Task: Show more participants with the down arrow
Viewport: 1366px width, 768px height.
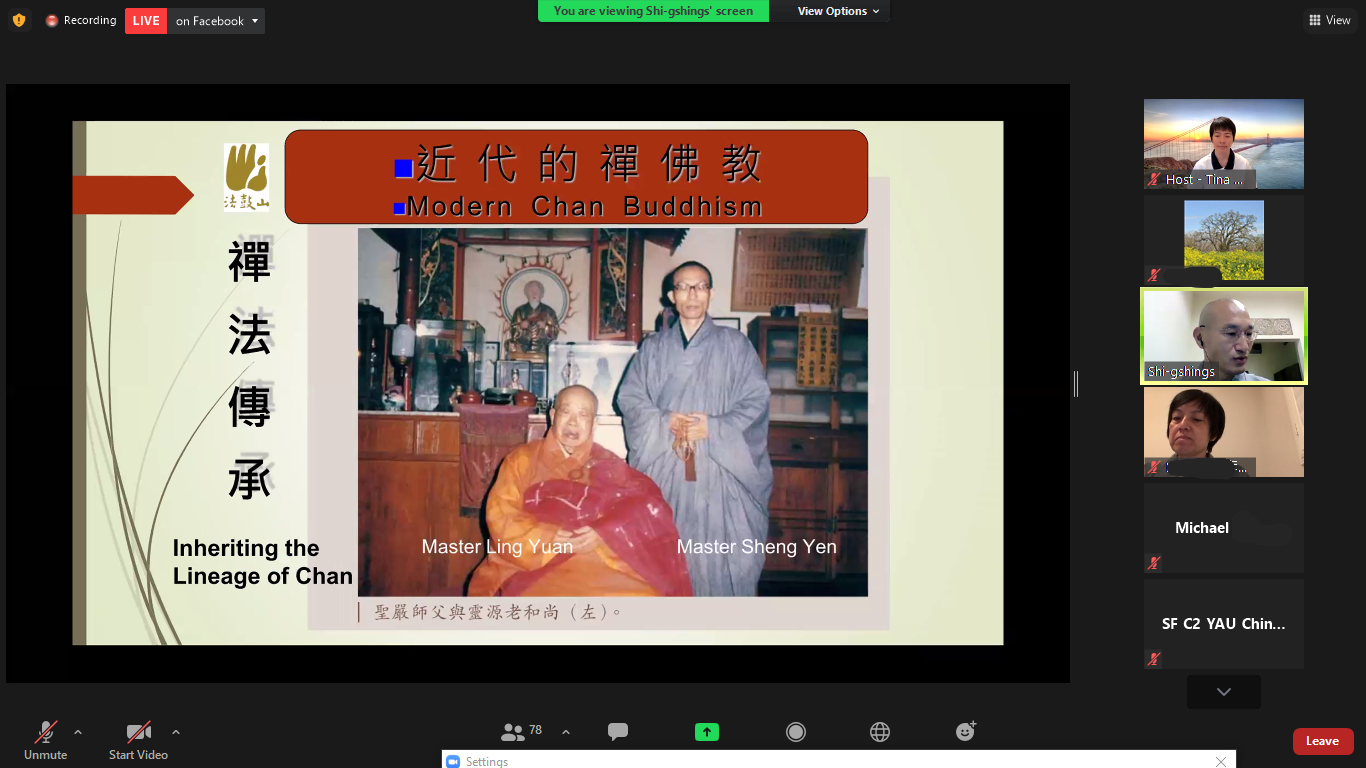Action: (x=1224, y=692)
